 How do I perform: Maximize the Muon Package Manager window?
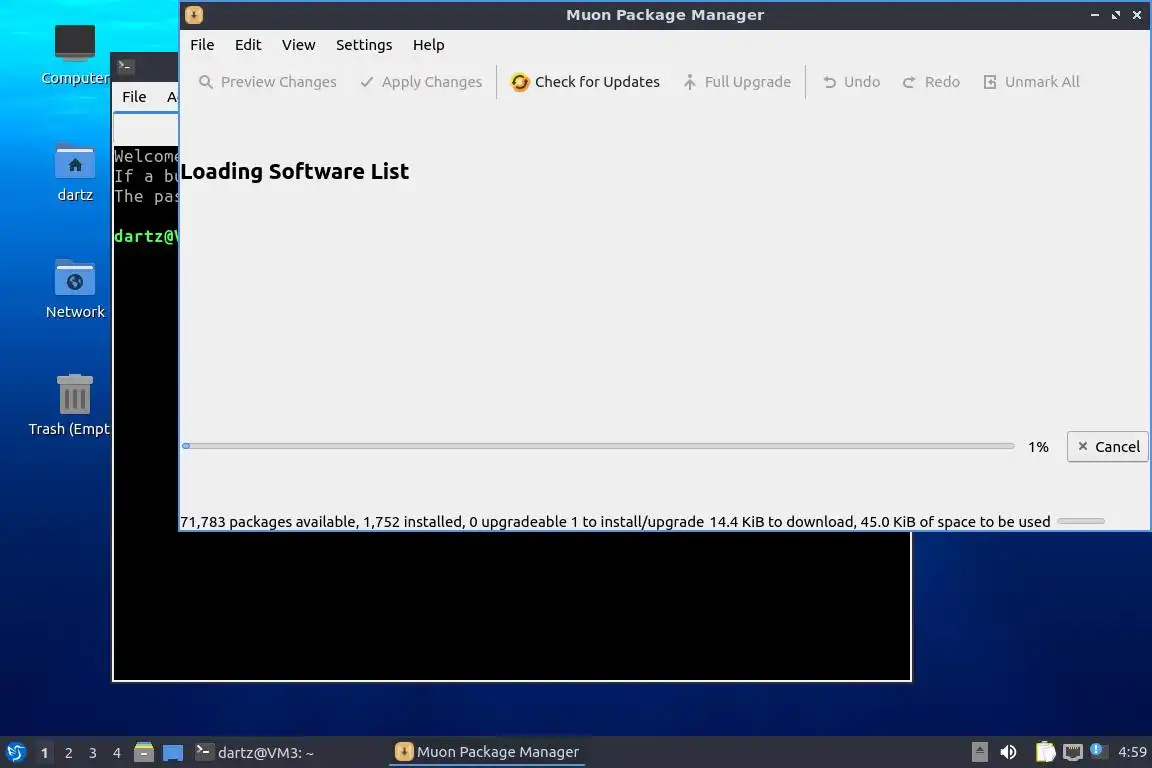tap(1116, 15)
